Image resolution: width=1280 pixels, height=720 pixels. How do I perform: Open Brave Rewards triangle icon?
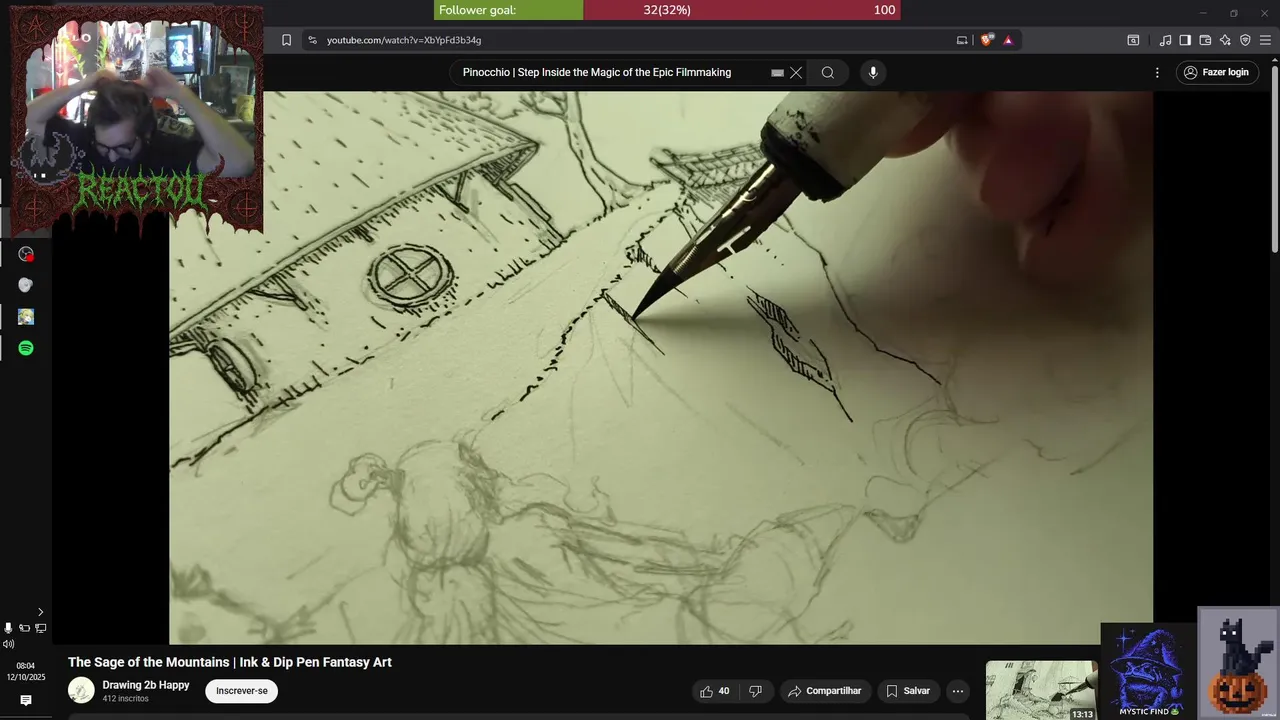(1008, 40)
